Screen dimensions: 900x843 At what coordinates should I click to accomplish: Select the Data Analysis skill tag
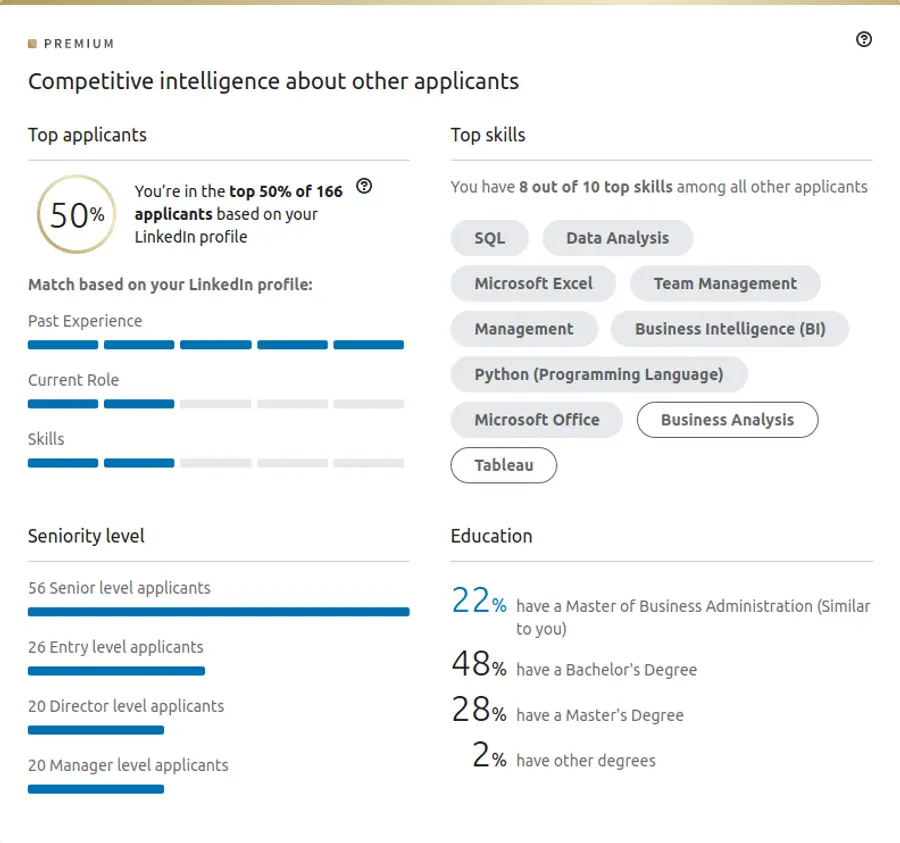(617, 238)
